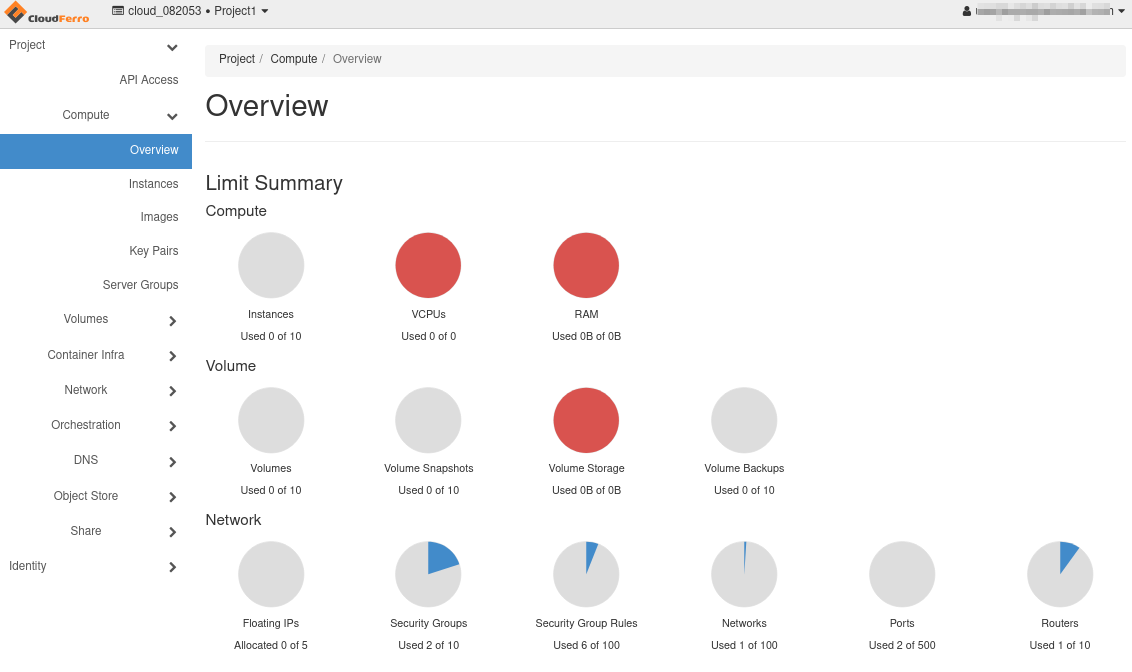The width and height of the screenshot is (1132, 672).
Task: Go to the Instances page
Action: click(153, 184)
